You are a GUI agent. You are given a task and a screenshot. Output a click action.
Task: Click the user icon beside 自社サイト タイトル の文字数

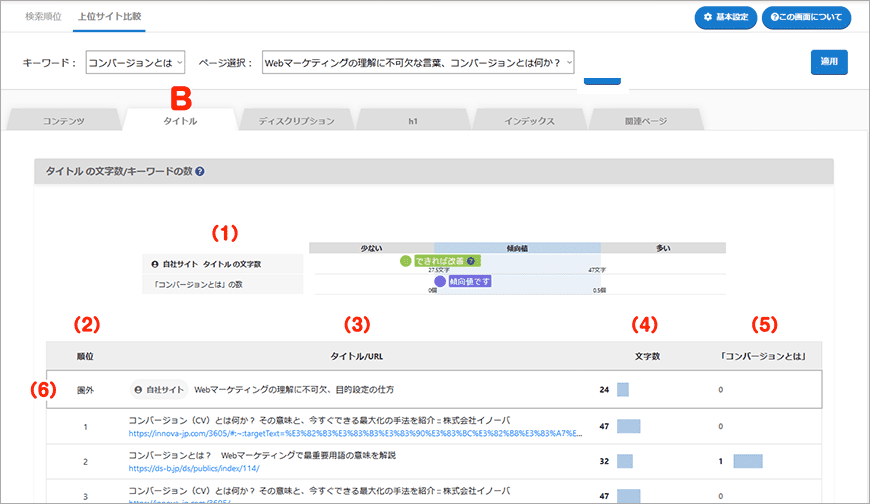pos(155,264)
